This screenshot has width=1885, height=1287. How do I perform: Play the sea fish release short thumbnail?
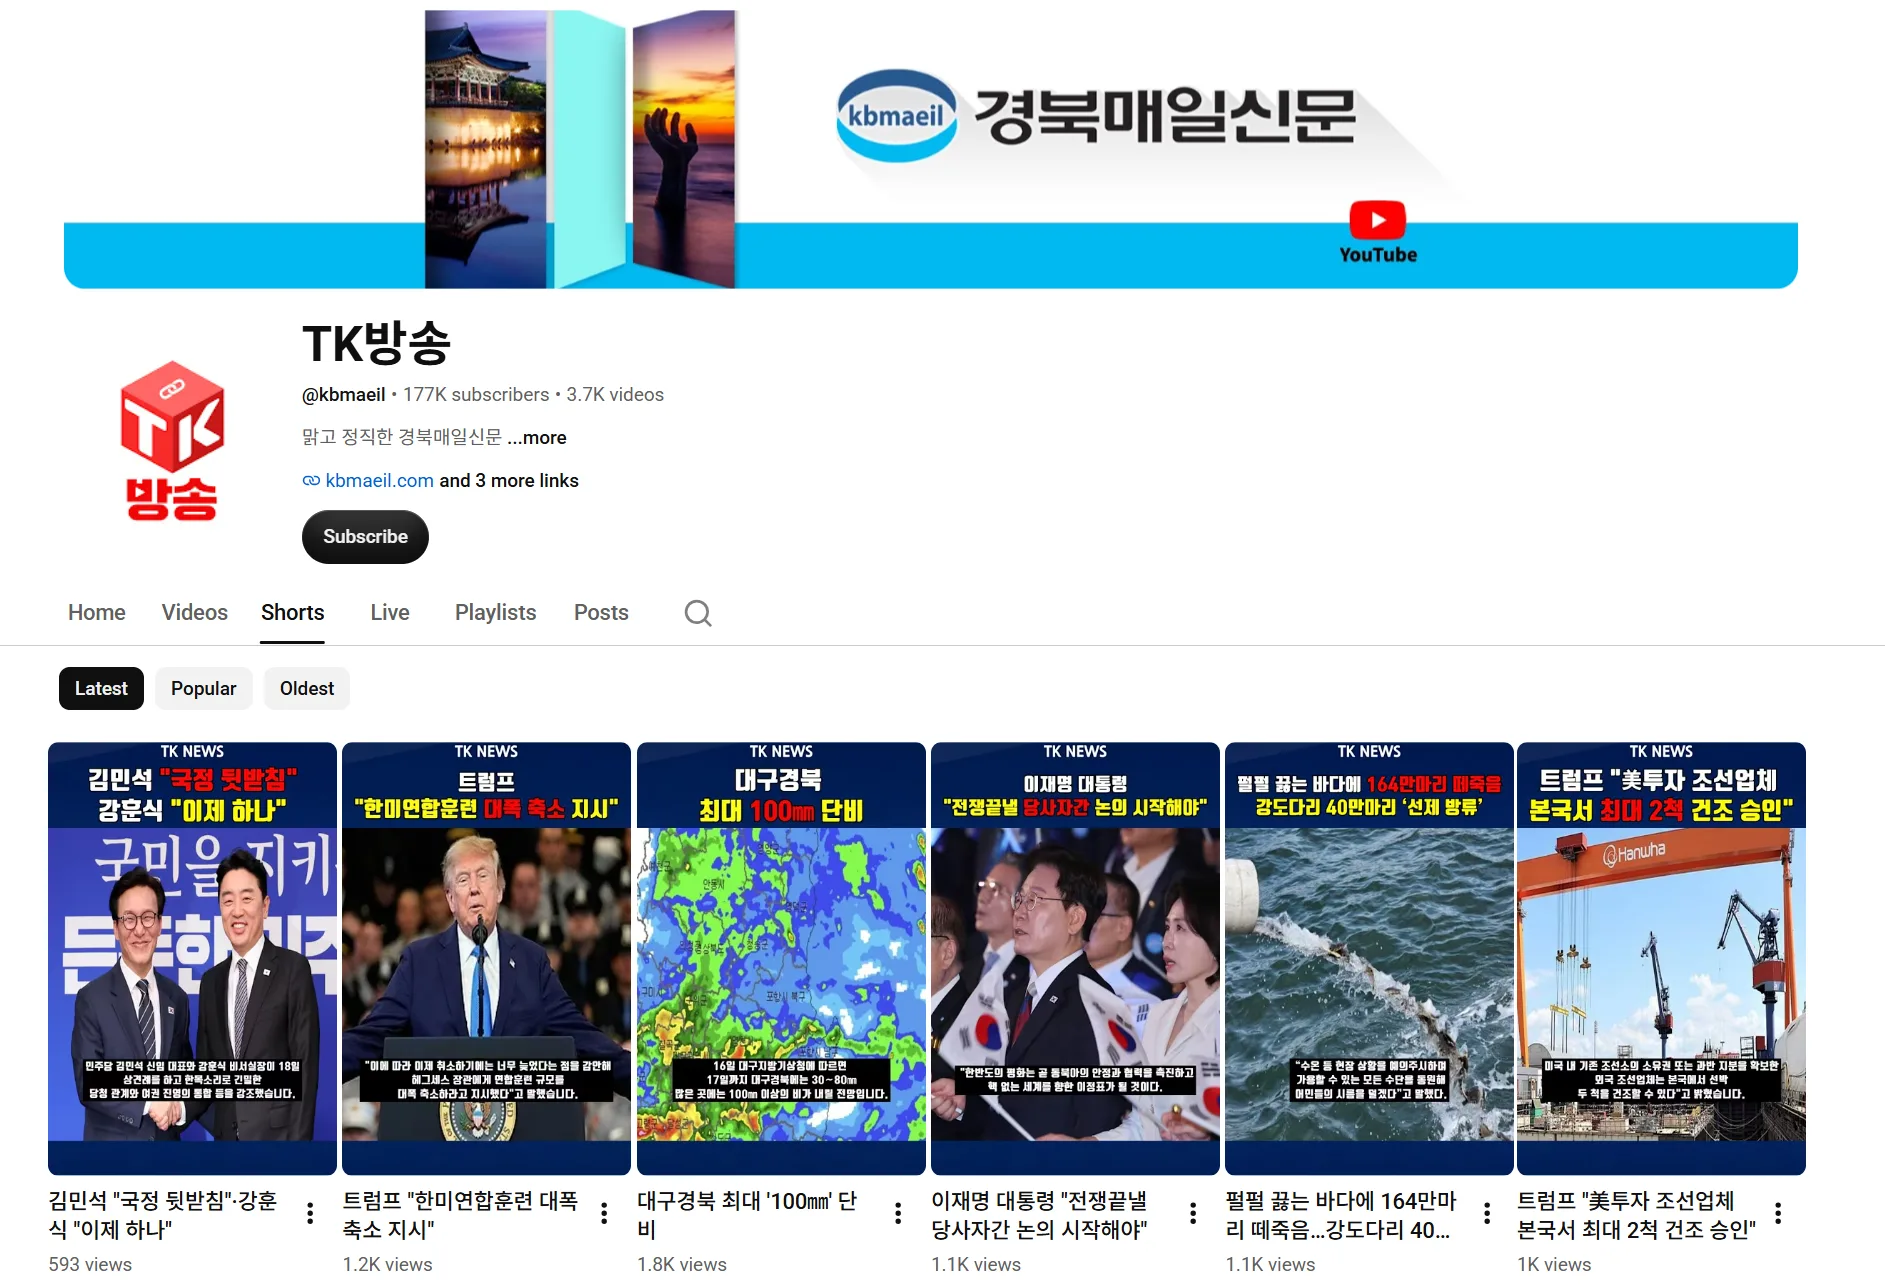click(x=1369, y=958)
